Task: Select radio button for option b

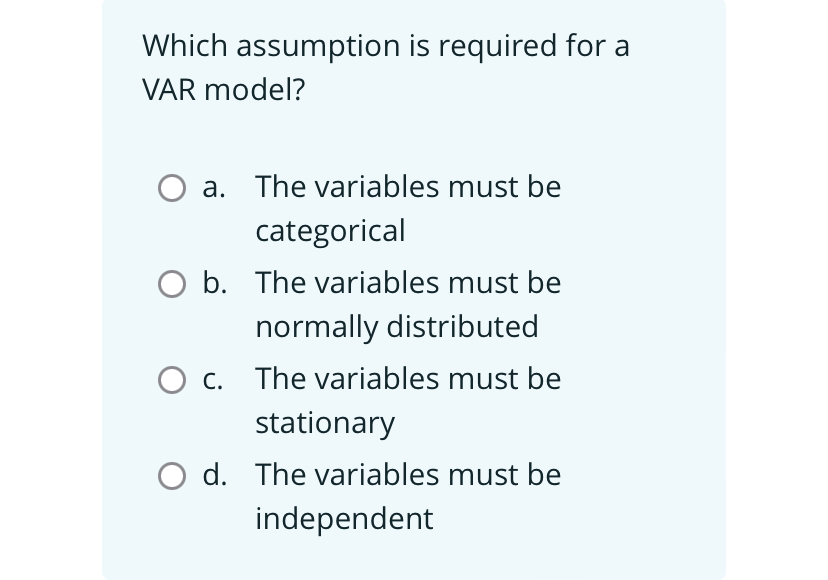Action: (x=172, y=284)
